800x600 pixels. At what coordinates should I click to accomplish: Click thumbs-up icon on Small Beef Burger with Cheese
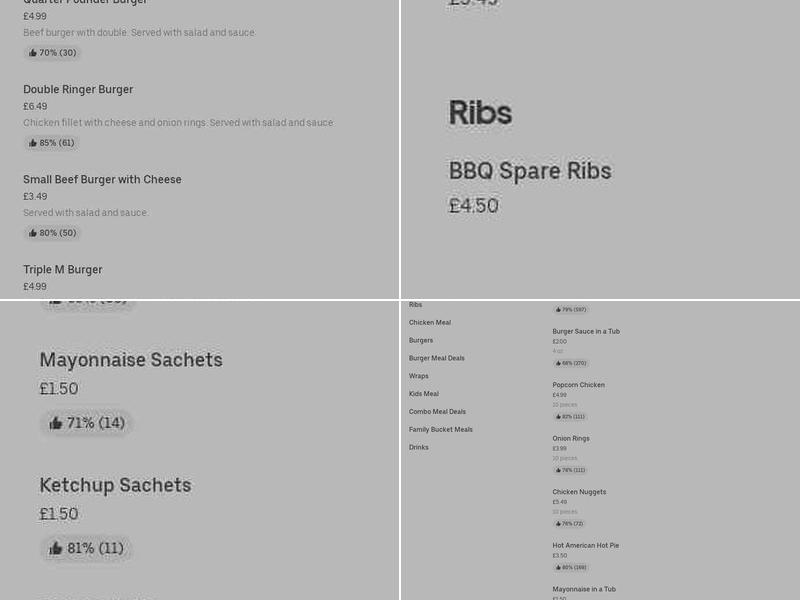coord(52,232)
